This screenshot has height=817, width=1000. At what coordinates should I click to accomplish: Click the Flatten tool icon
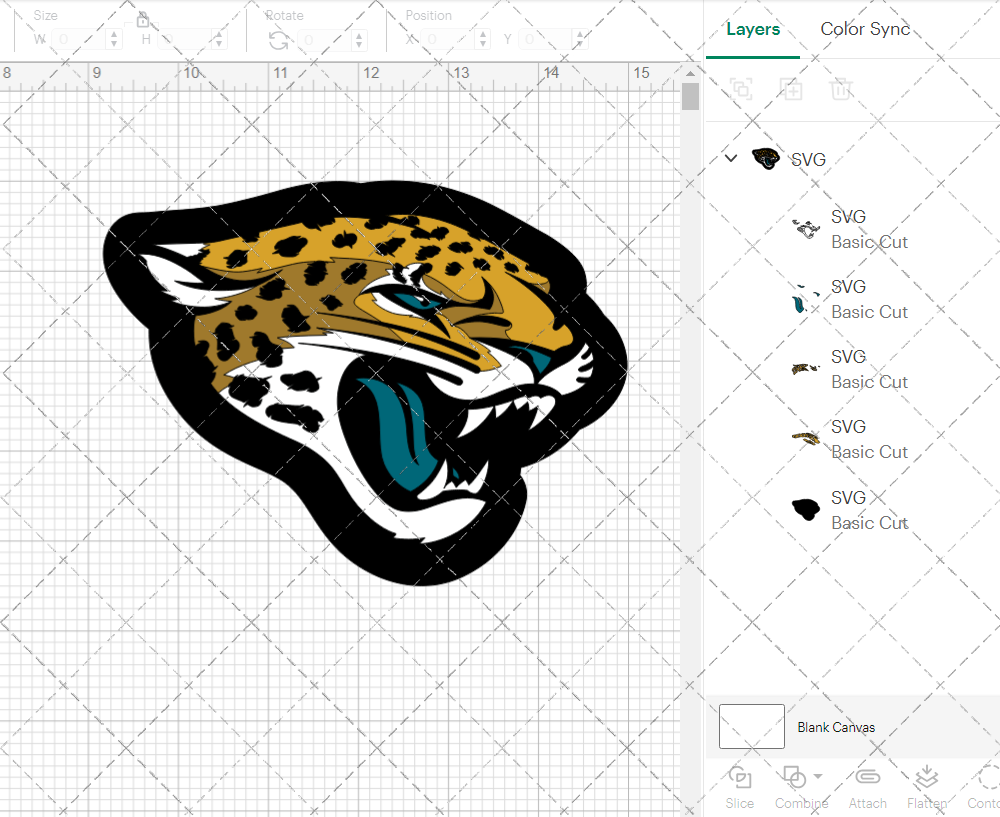(x=926, y=777)
